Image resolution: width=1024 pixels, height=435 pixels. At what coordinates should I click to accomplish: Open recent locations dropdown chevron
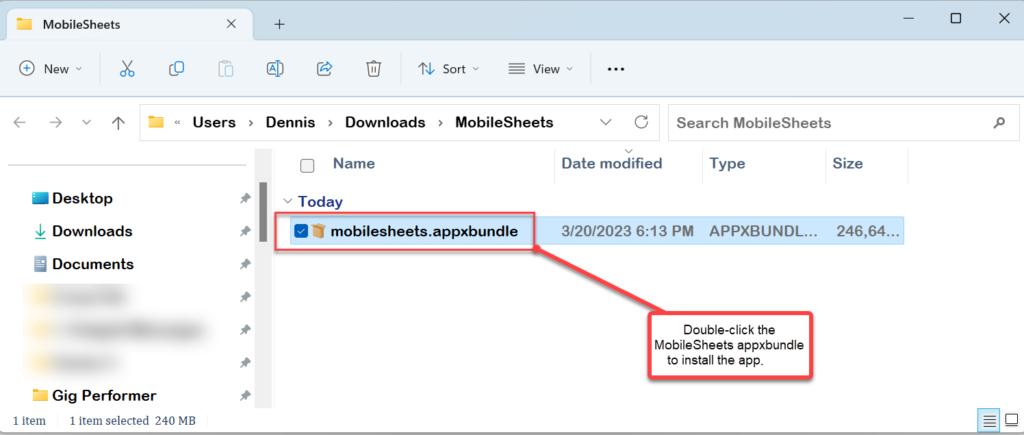click(86, 122)
